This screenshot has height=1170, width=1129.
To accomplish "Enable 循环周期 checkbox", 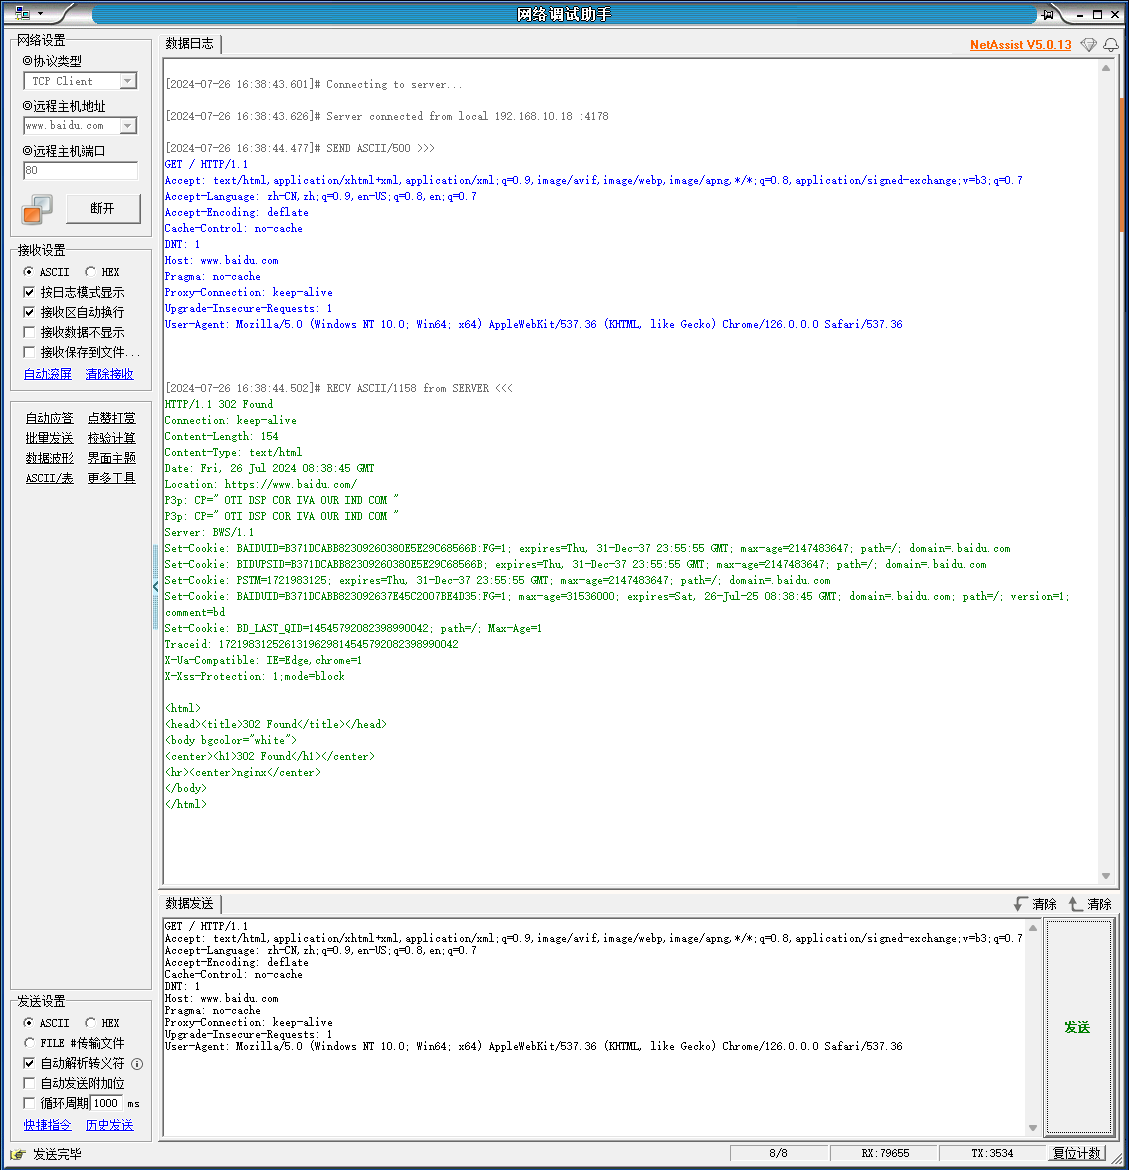I will point(29,1103).
